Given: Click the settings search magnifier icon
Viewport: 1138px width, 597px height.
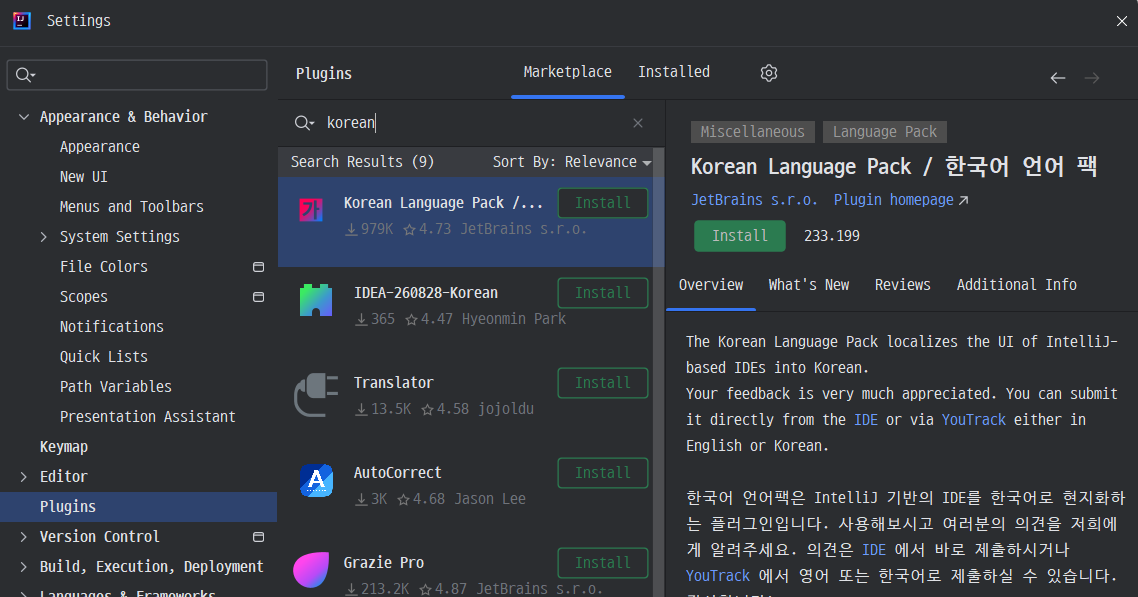Looking at the screenshot, I should coord(25,75).
